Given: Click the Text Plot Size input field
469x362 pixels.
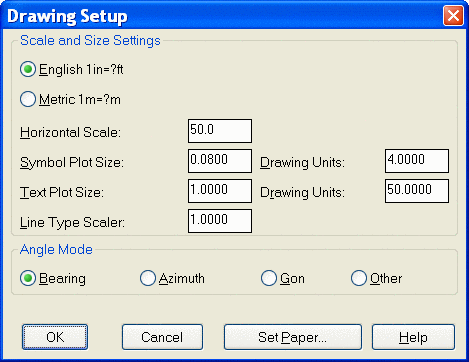Looking at the screenshot, I should click(x=220, y=191).
